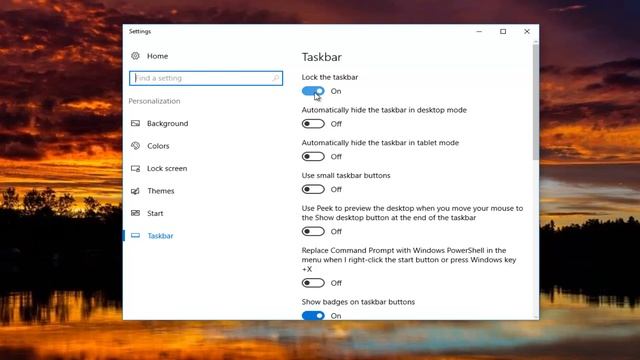Click the Settings window title text
Viewport: 640px width, 360px height.
(140, 31)
